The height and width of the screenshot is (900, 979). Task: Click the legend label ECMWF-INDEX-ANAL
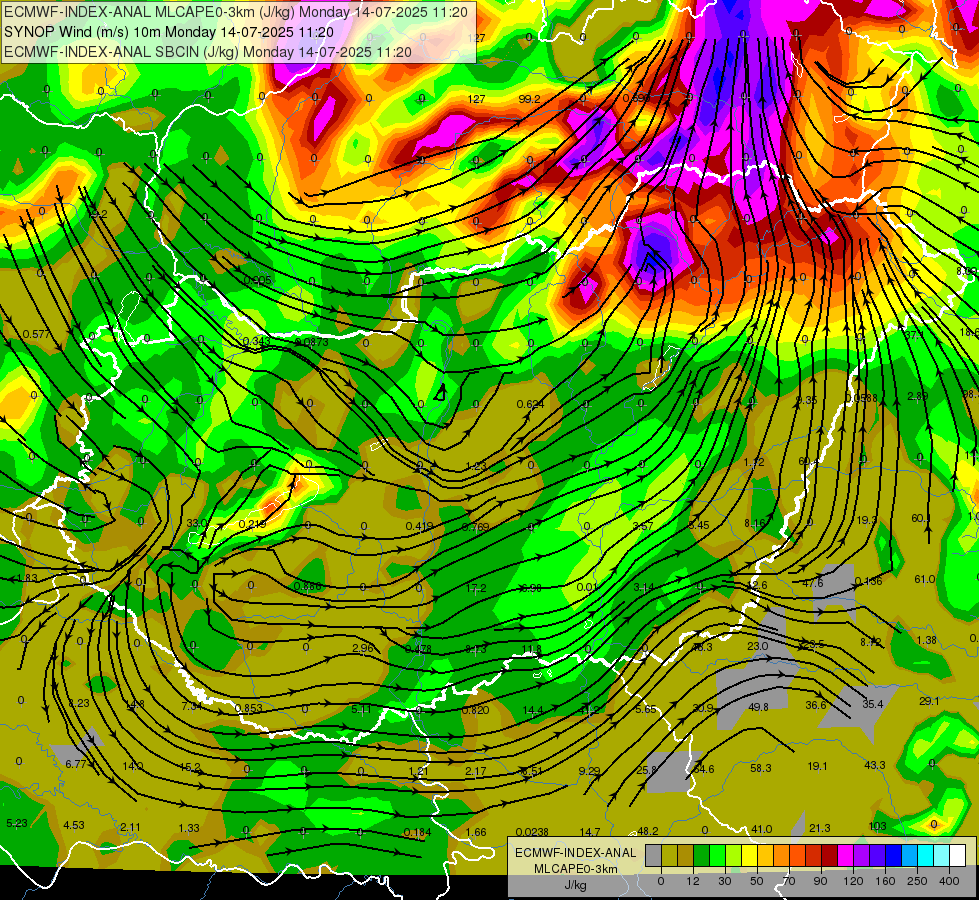(x=576, y=853)
